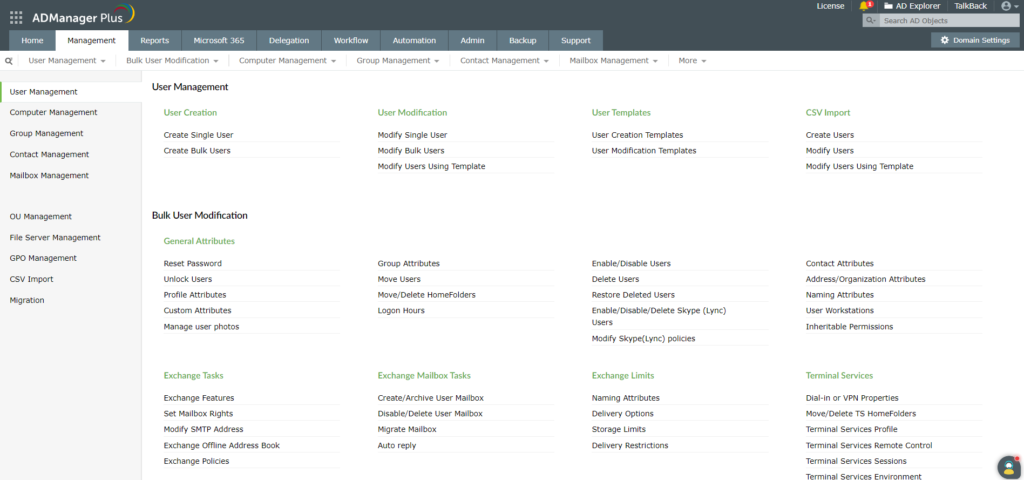Expand the Group Management dropdown menu
The height and width of the screenshot is (480, 1024).
tap(398, 61)
